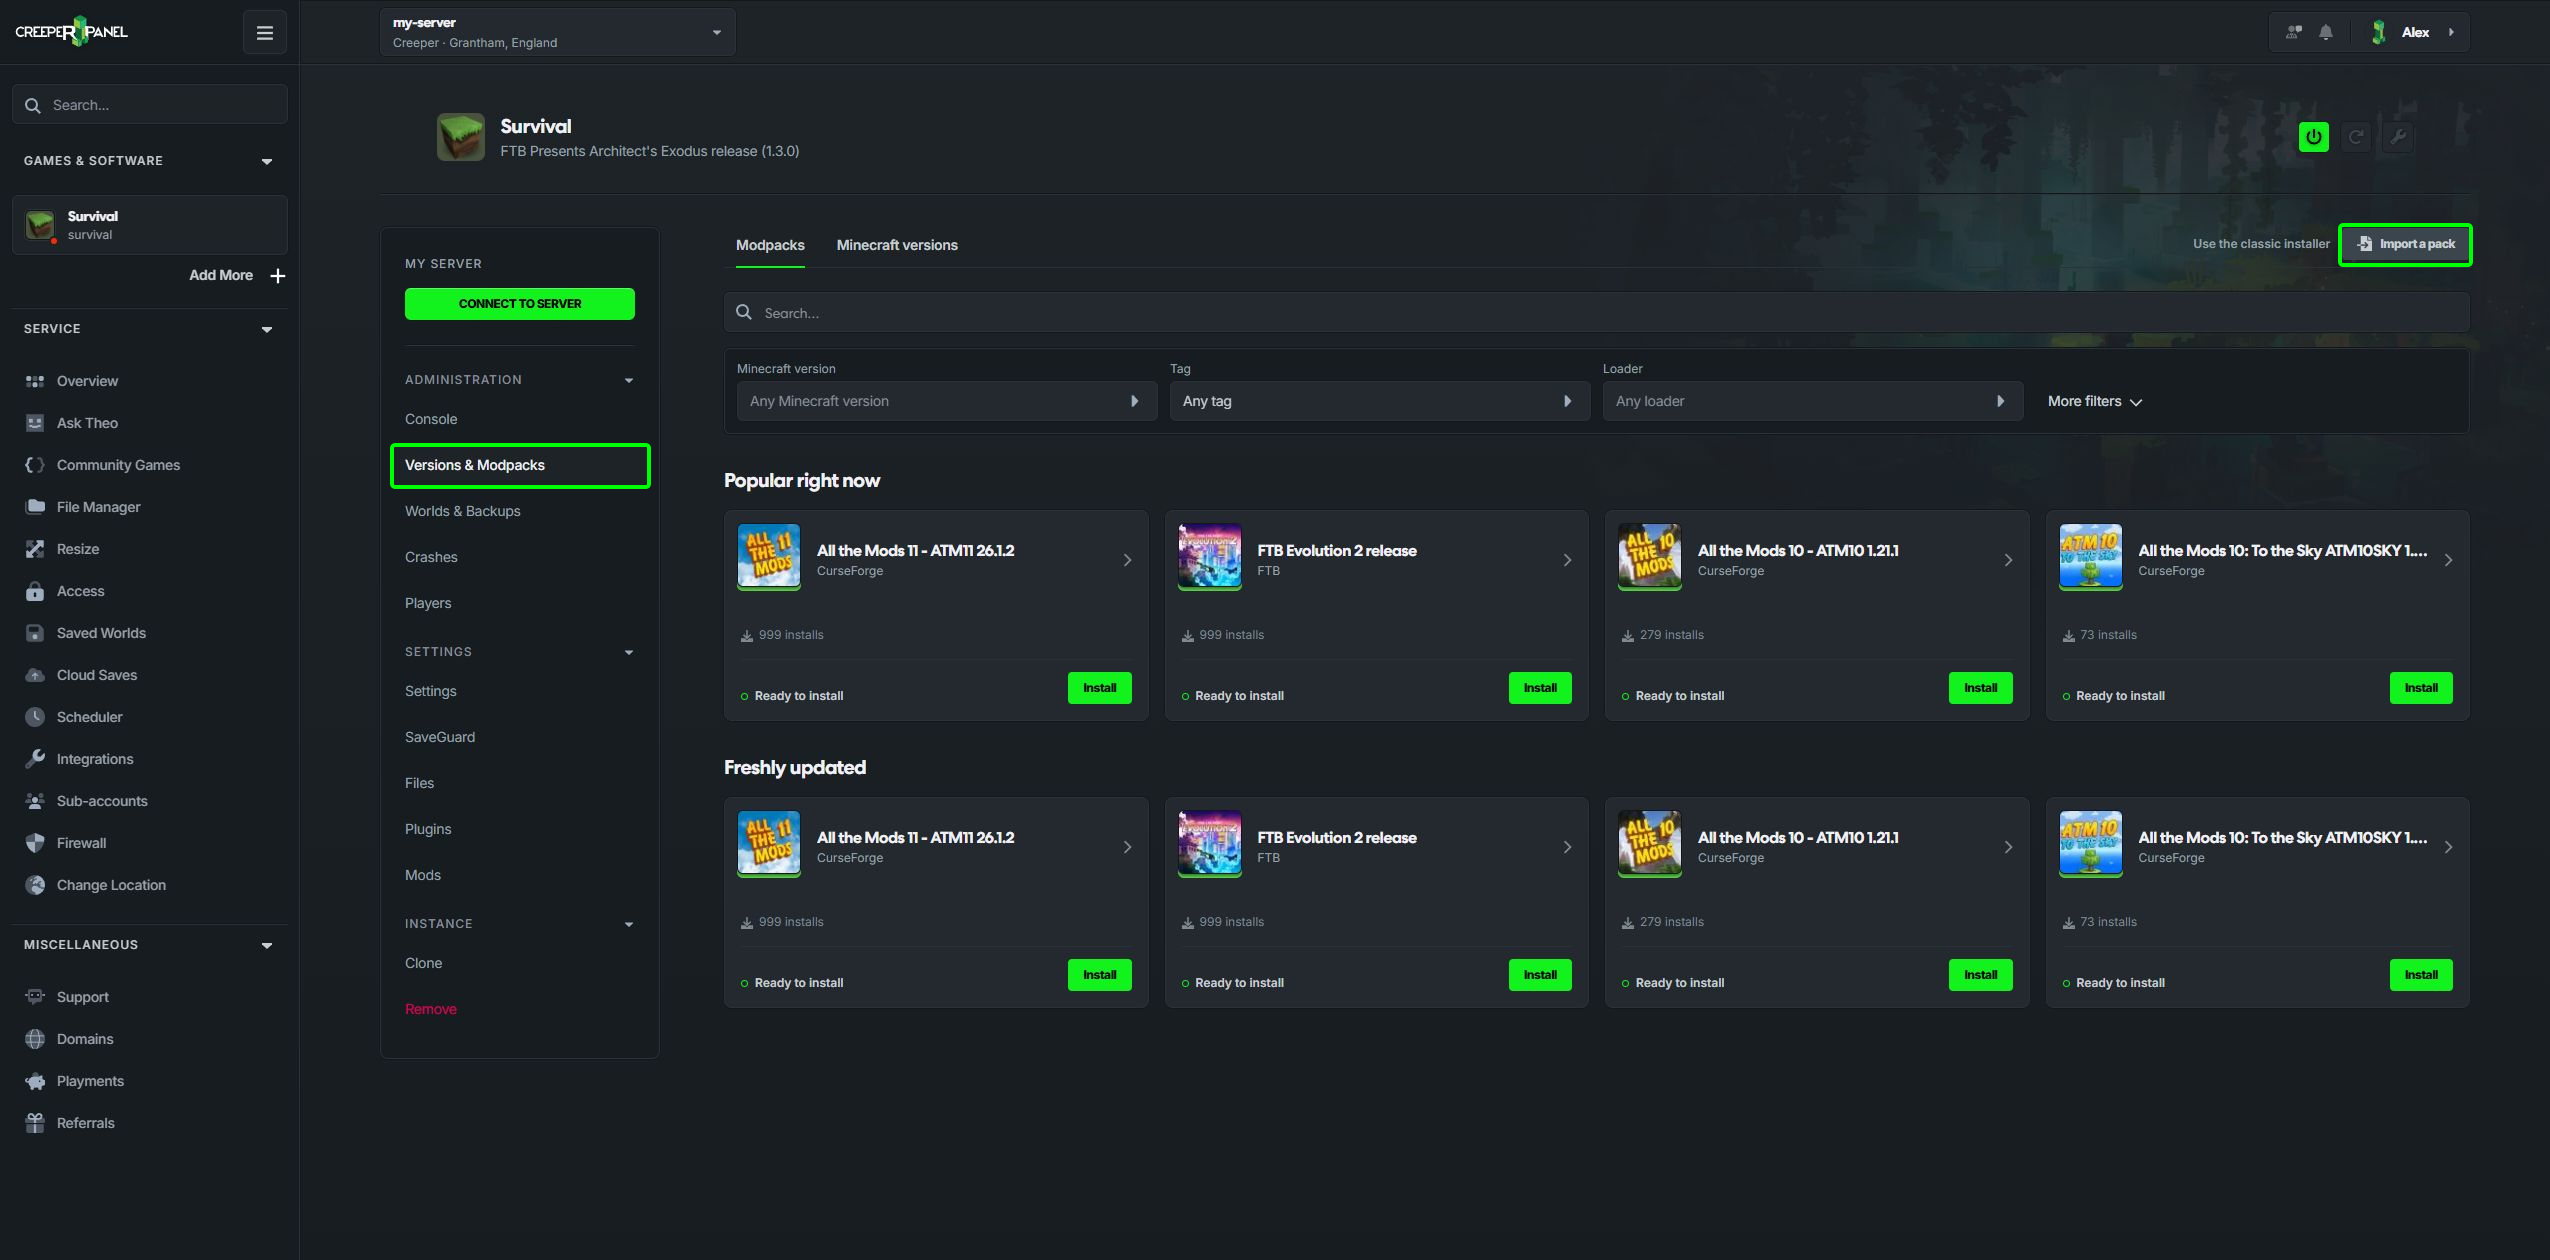
Task: Open the my-server selector dropdown
Action: [x=557, y=32]
